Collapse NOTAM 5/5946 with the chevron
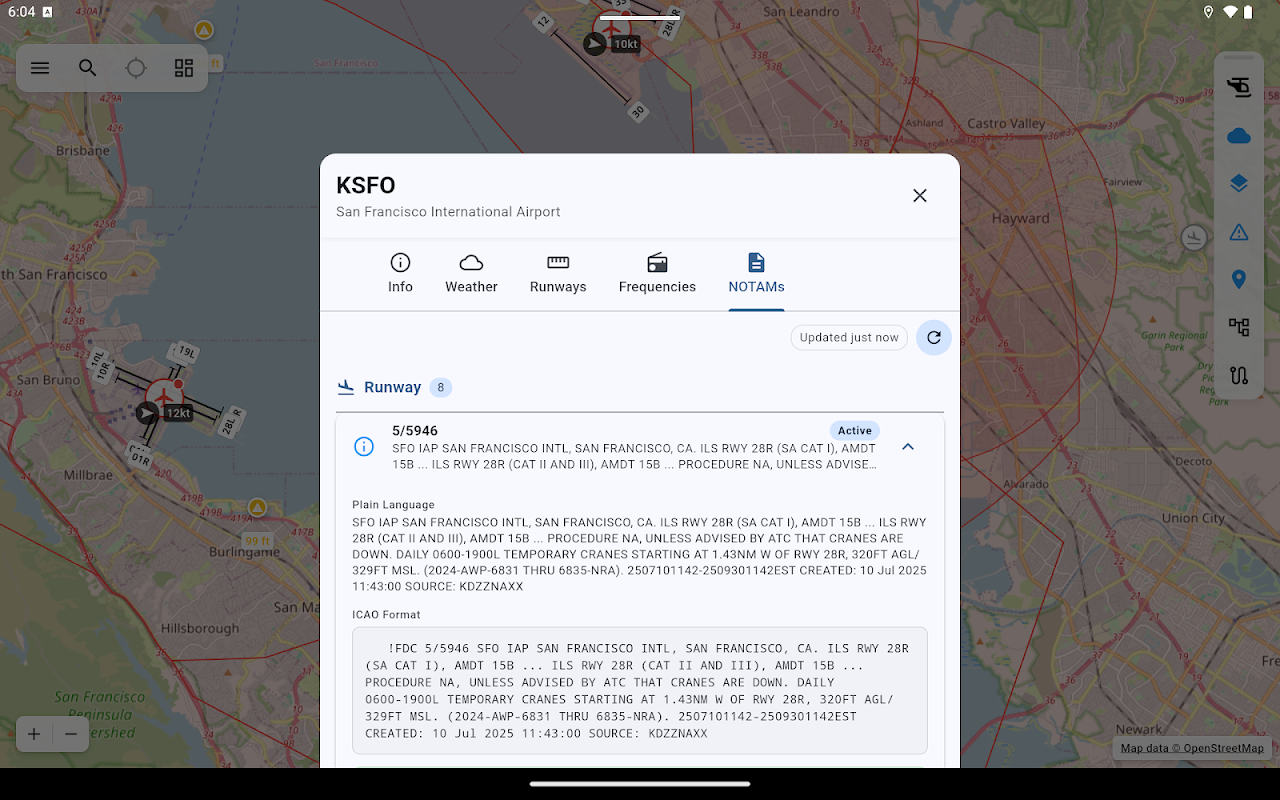This screenshot has width=1280, height=800. (908, 447)
